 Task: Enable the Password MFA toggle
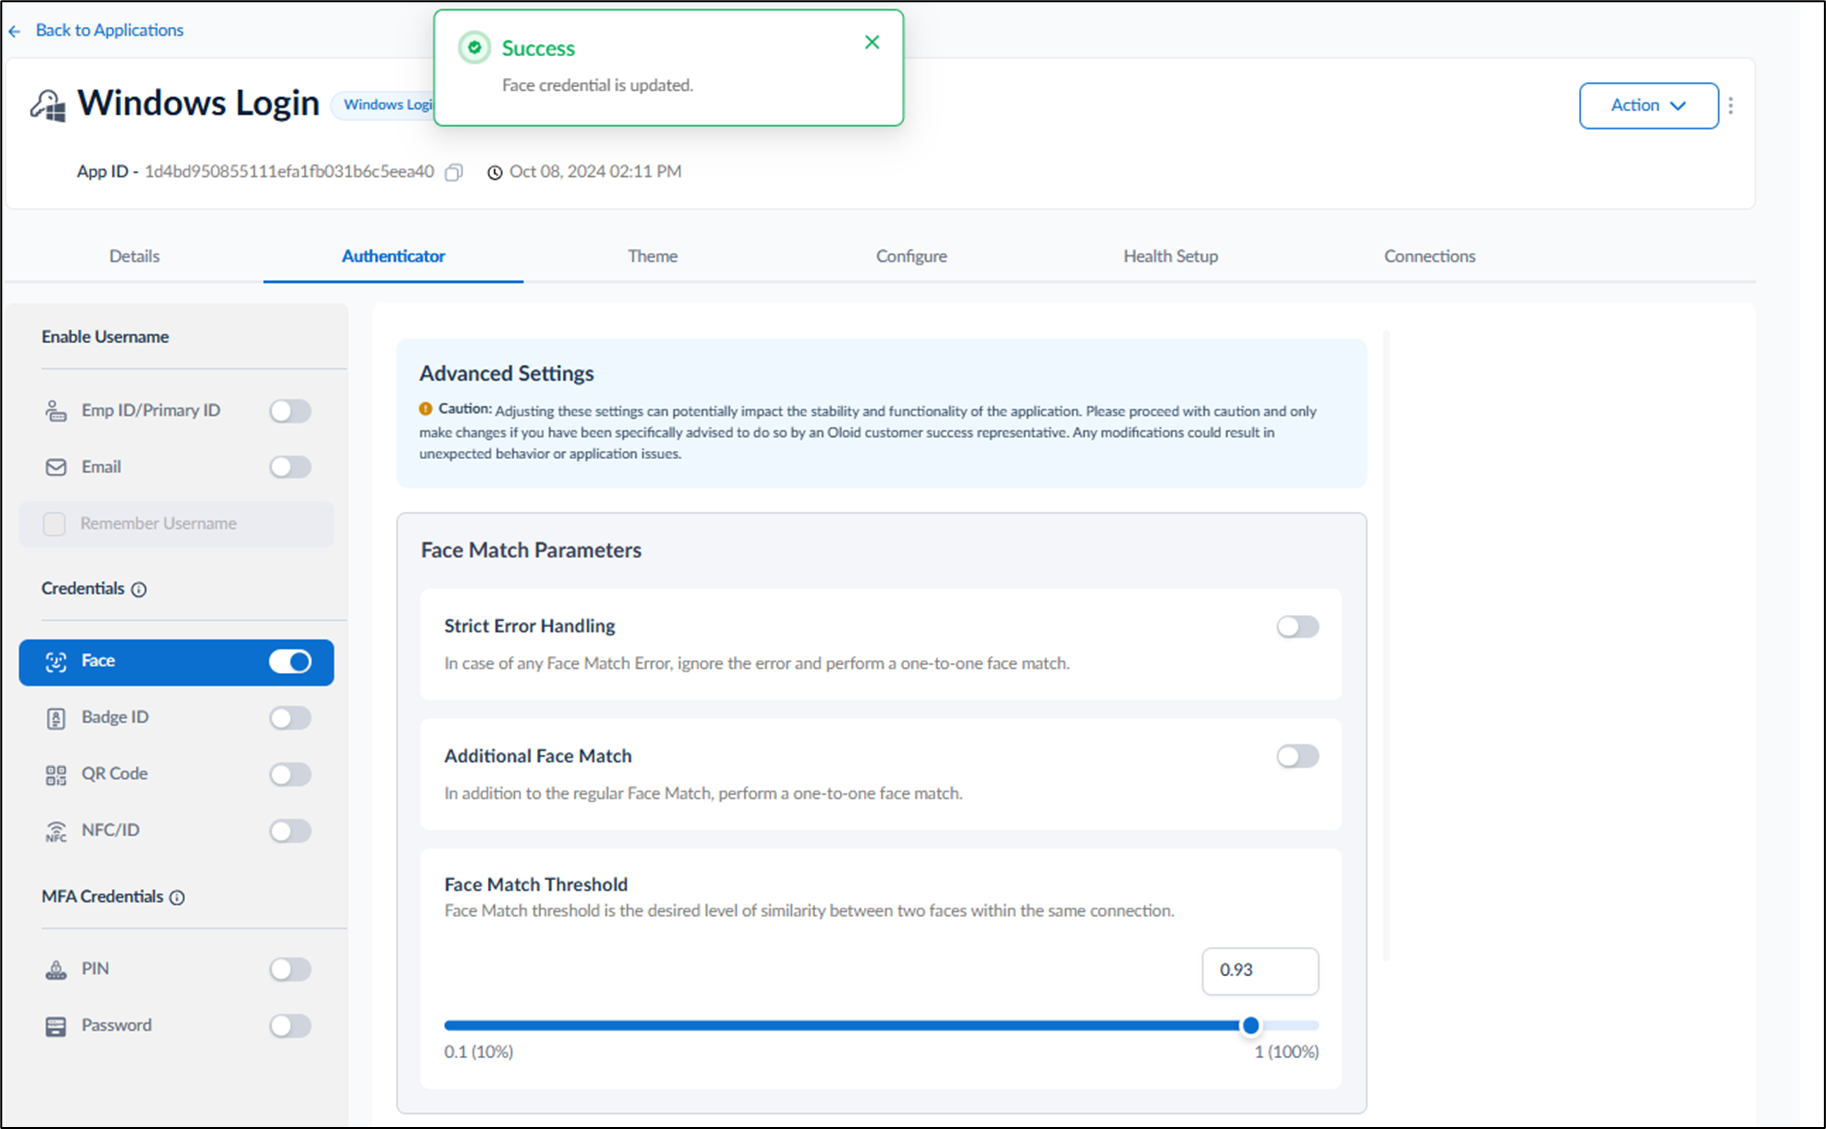290,1026
